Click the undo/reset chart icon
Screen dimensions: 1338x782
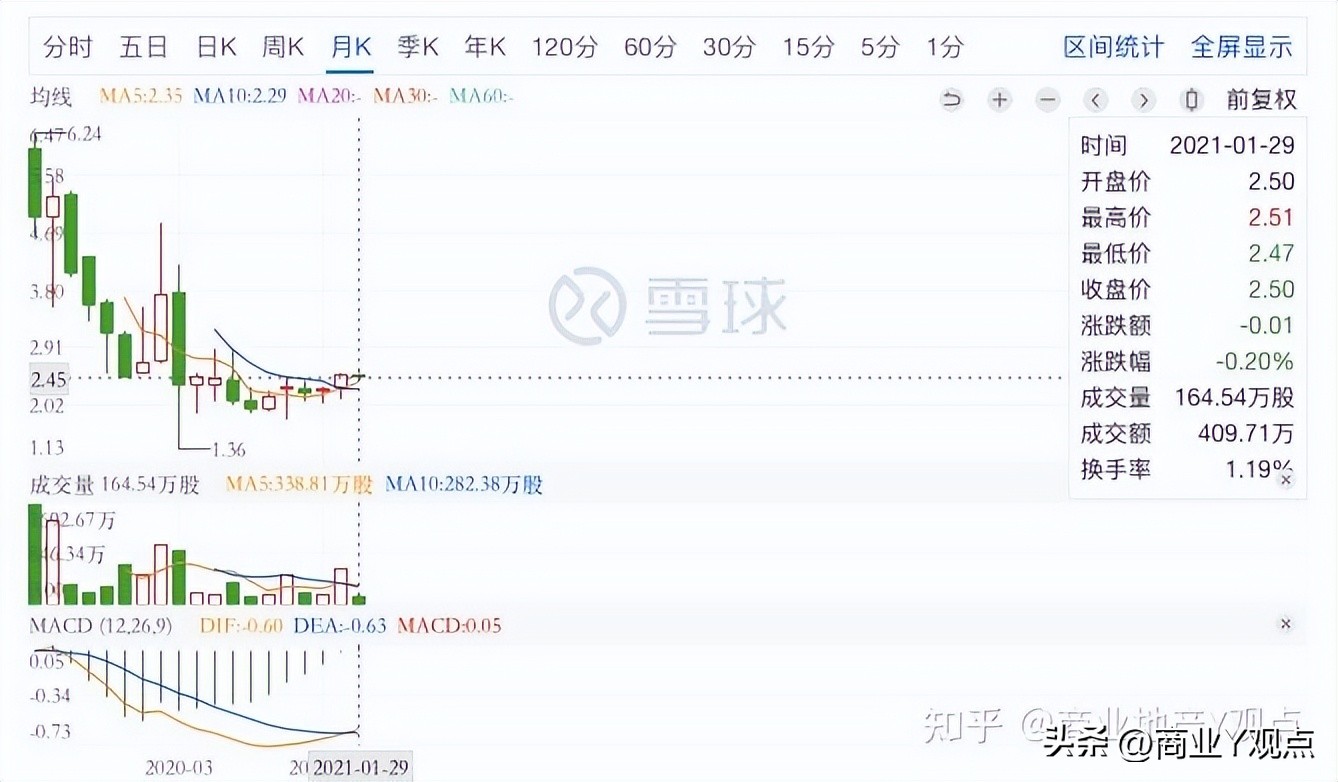click(x=950, y=100)
